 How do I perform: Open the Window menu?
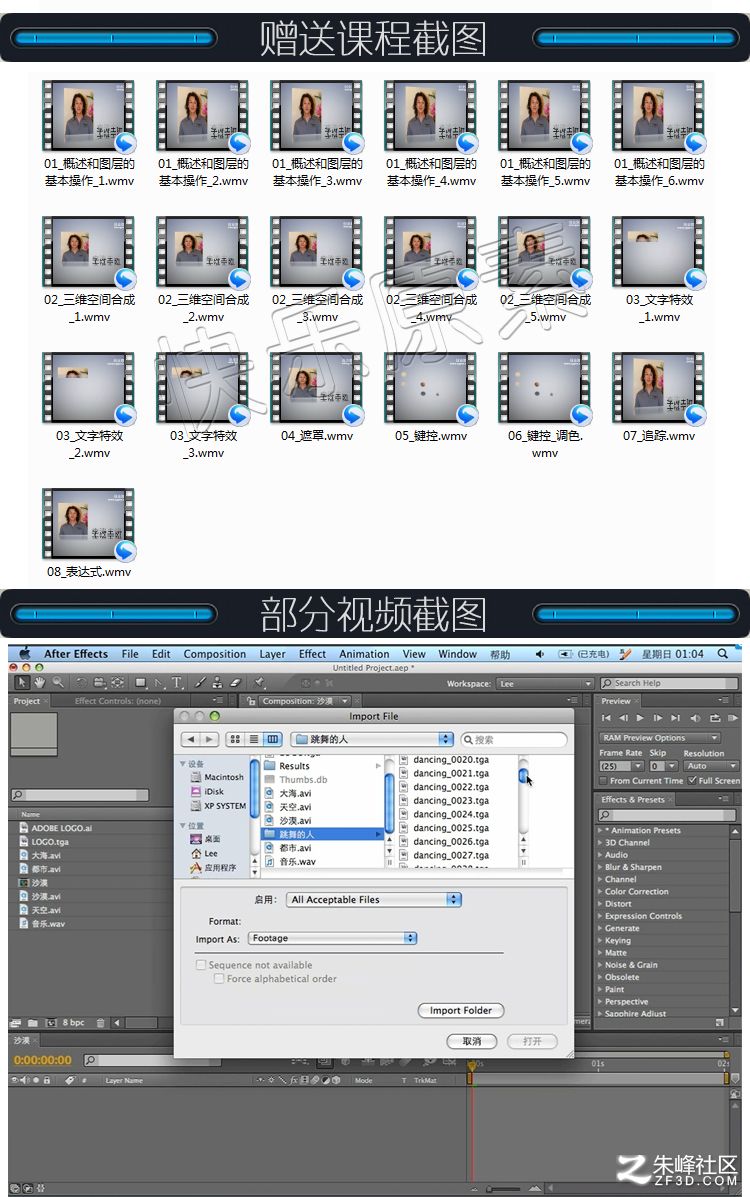[x=457, y=654]
